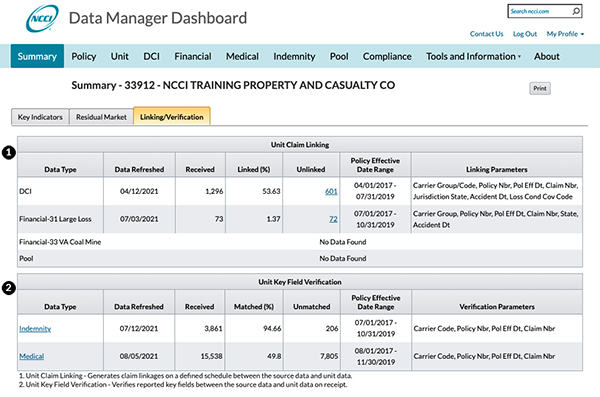Image resolution: width=600 pixels, height=397 pixels.
Task: Click the 08/05/2021 refresh date
Action: [139, 356]
